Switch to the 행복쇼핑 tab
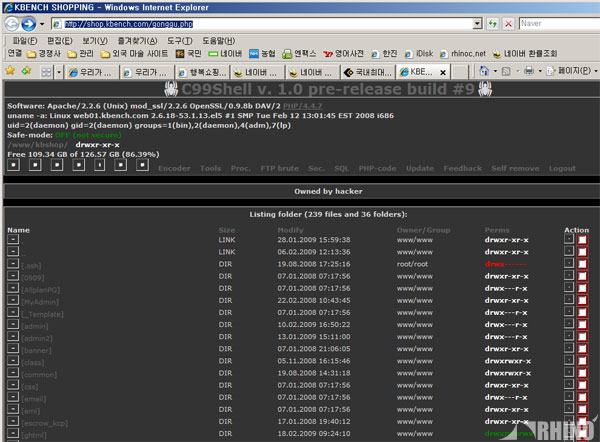 [x=202, y=72]
